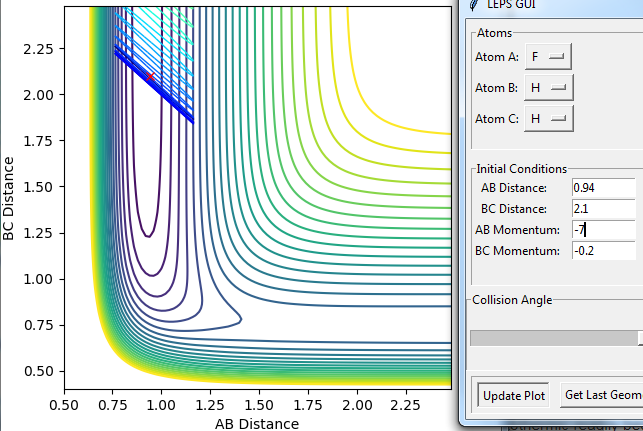Image resolution: width=643 pixels, height=431 pixels.
Task: Open the Atom A dropdown showing F
Action: [548, 57]
